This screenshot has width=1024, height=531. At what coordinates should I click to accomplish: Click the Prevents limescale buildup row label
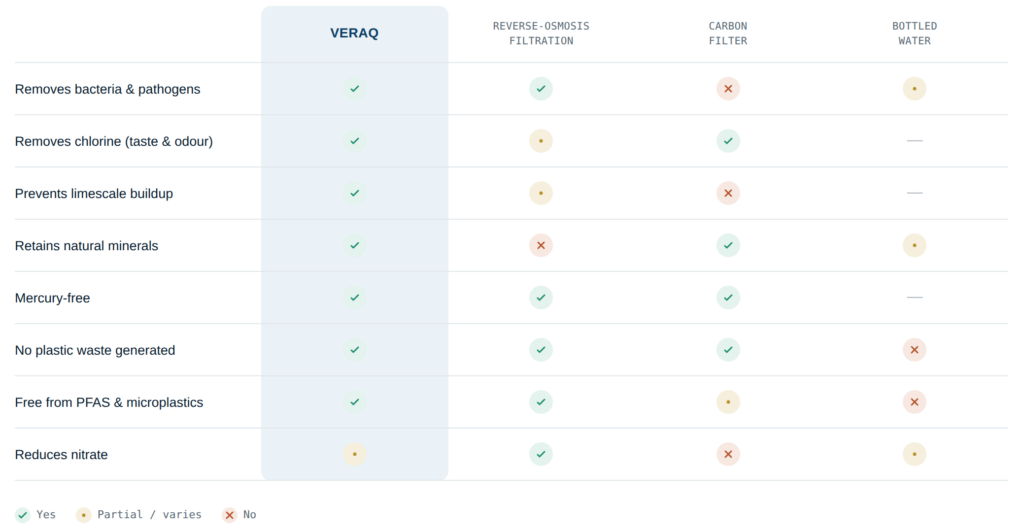click(x=94, y=193)
